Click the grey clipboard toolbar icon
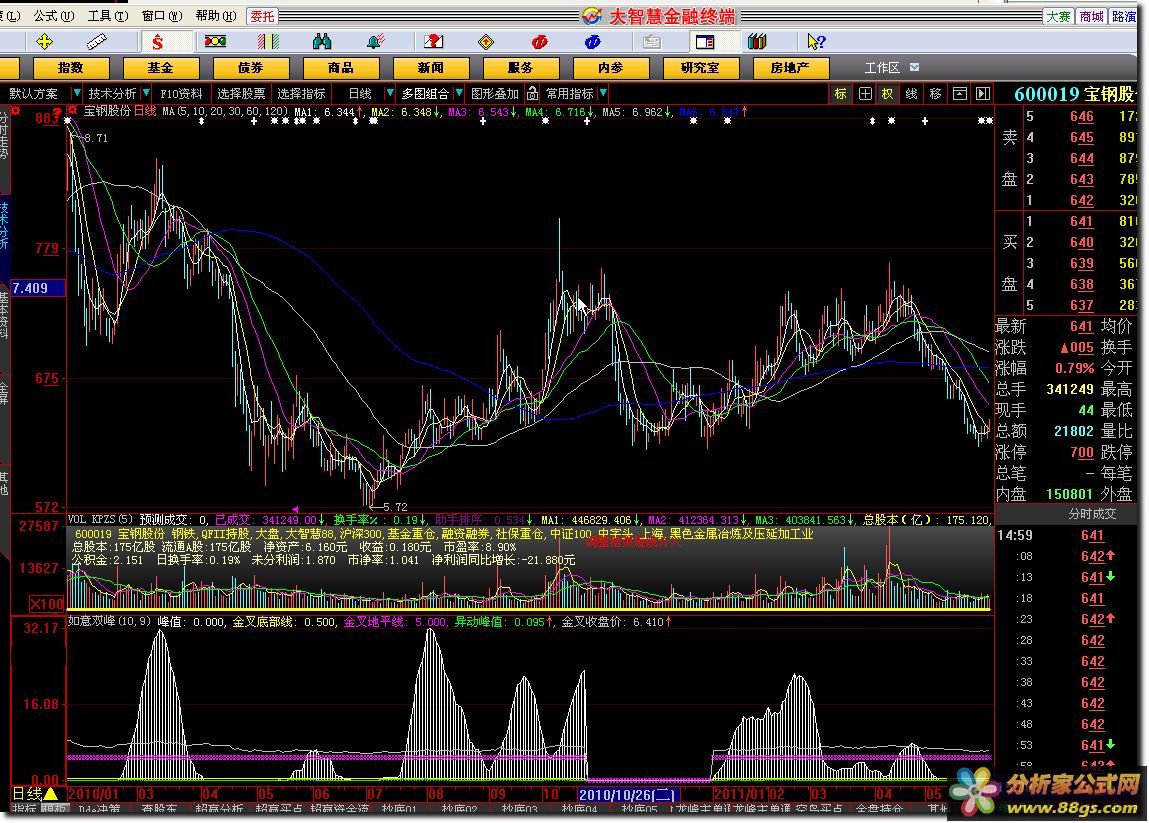The width and height of the screenshot is (1149, 823). coord(651,42)
